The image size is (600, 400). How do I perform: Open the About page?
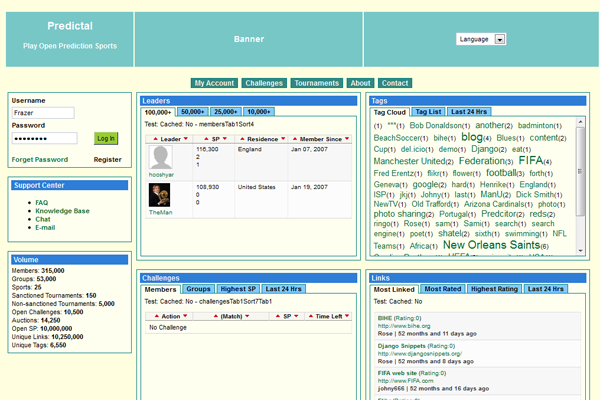tap(360, 83)
